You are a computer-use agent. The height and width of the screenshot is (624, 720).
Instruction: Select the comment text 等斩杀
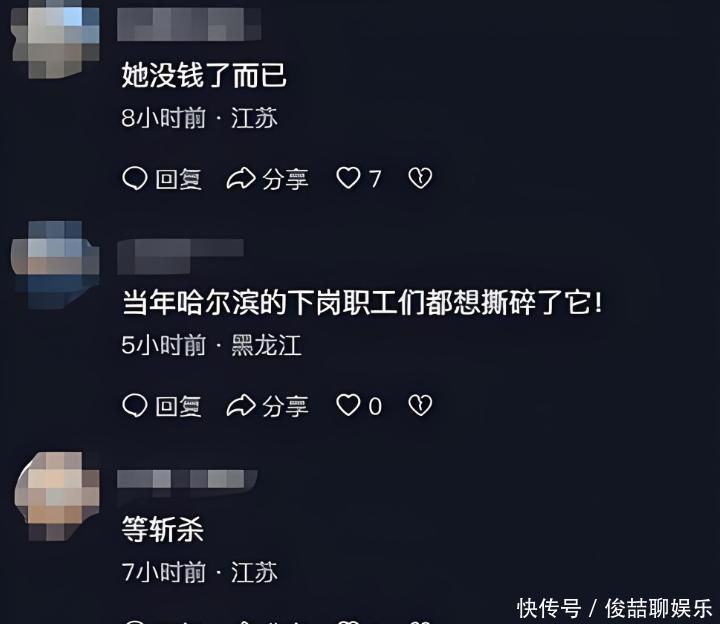163,529
